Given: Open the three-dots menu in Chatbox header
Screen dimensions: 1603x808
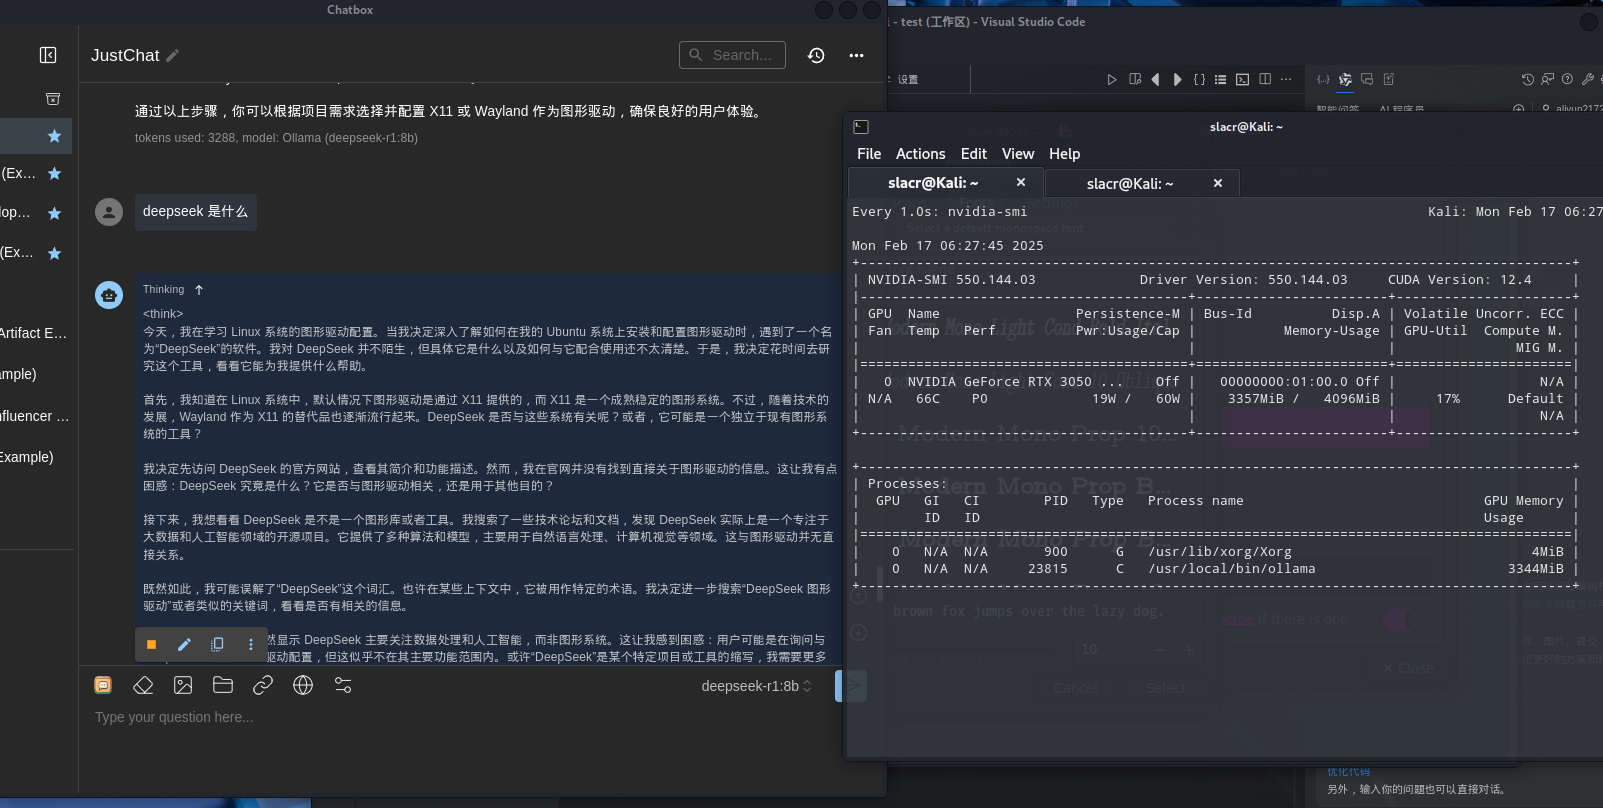Looking at the screenshot, I should (x=856, y=55).
